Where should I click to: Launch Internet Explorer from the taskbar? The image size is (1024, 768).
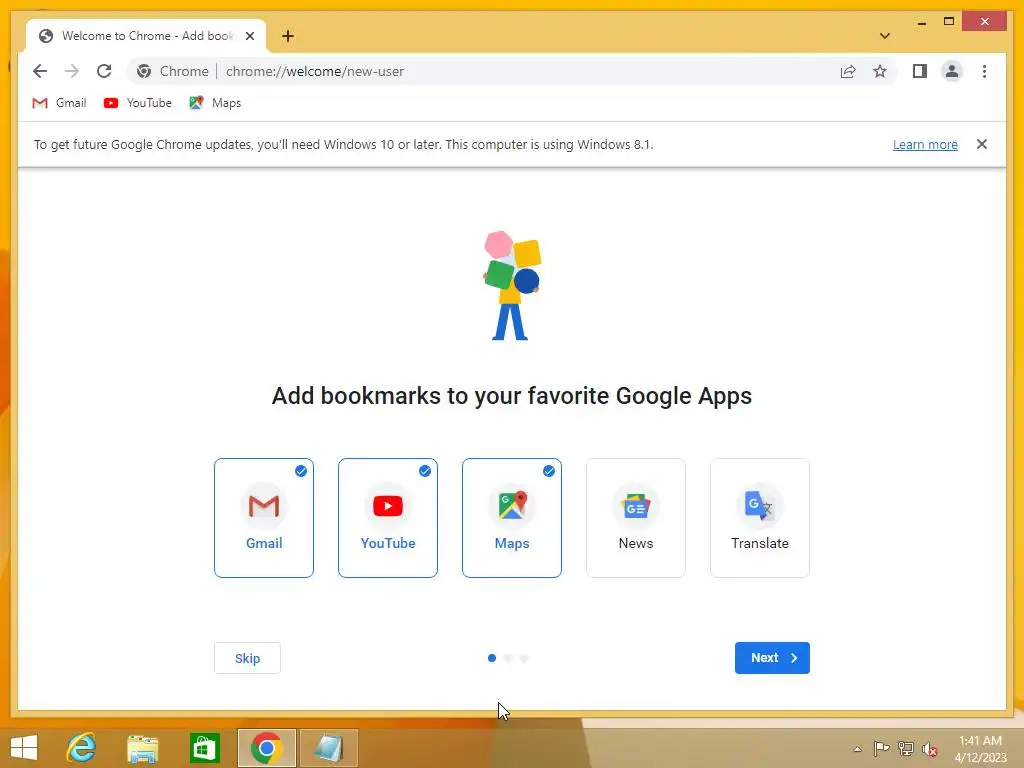(82, 748)
